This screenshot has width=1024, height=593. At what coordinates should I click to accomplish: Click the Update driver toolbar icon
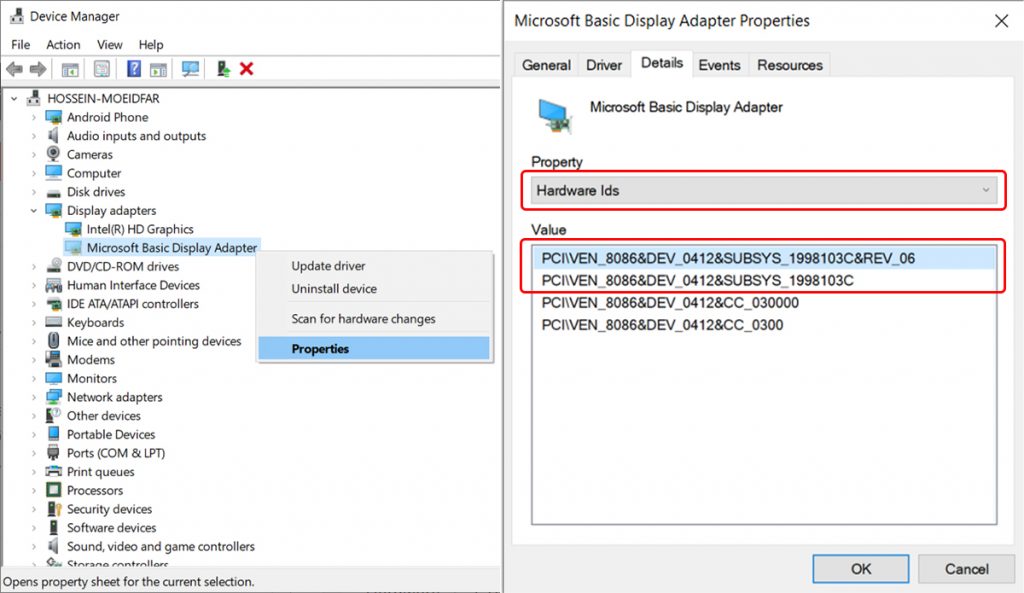(x=221, y=69)
